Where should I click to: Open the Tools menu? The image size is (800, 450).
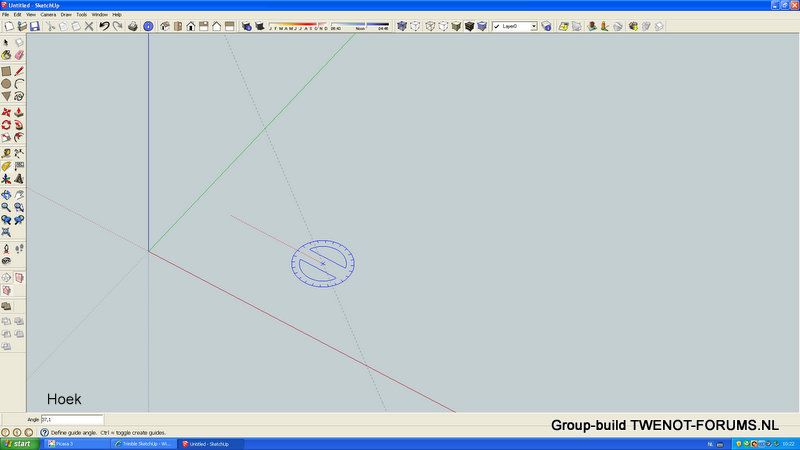pyautogui.click(x=82, y=15)
